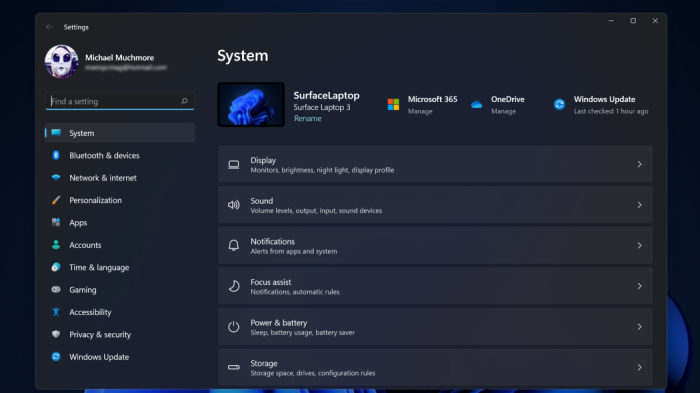700x393 pixels.
Task: Open Display settings title
Action: tap(263, 160)
